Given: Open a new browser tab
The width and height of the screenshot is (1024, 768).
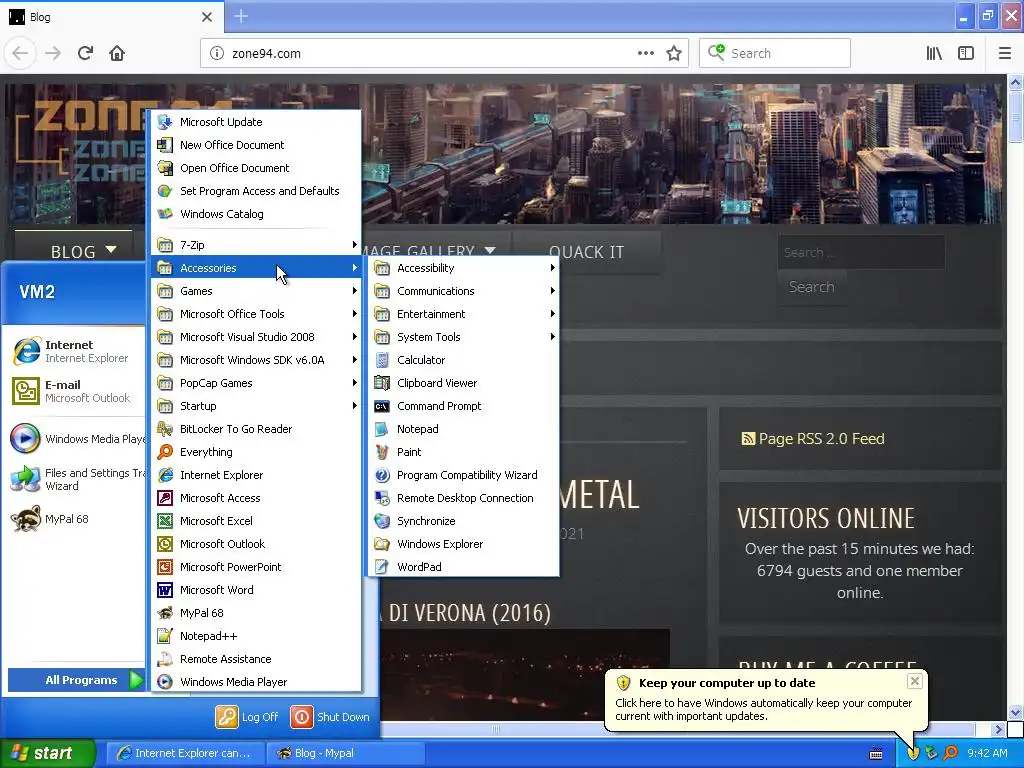Looking at the screenshot, I should [x=241, y=16].
